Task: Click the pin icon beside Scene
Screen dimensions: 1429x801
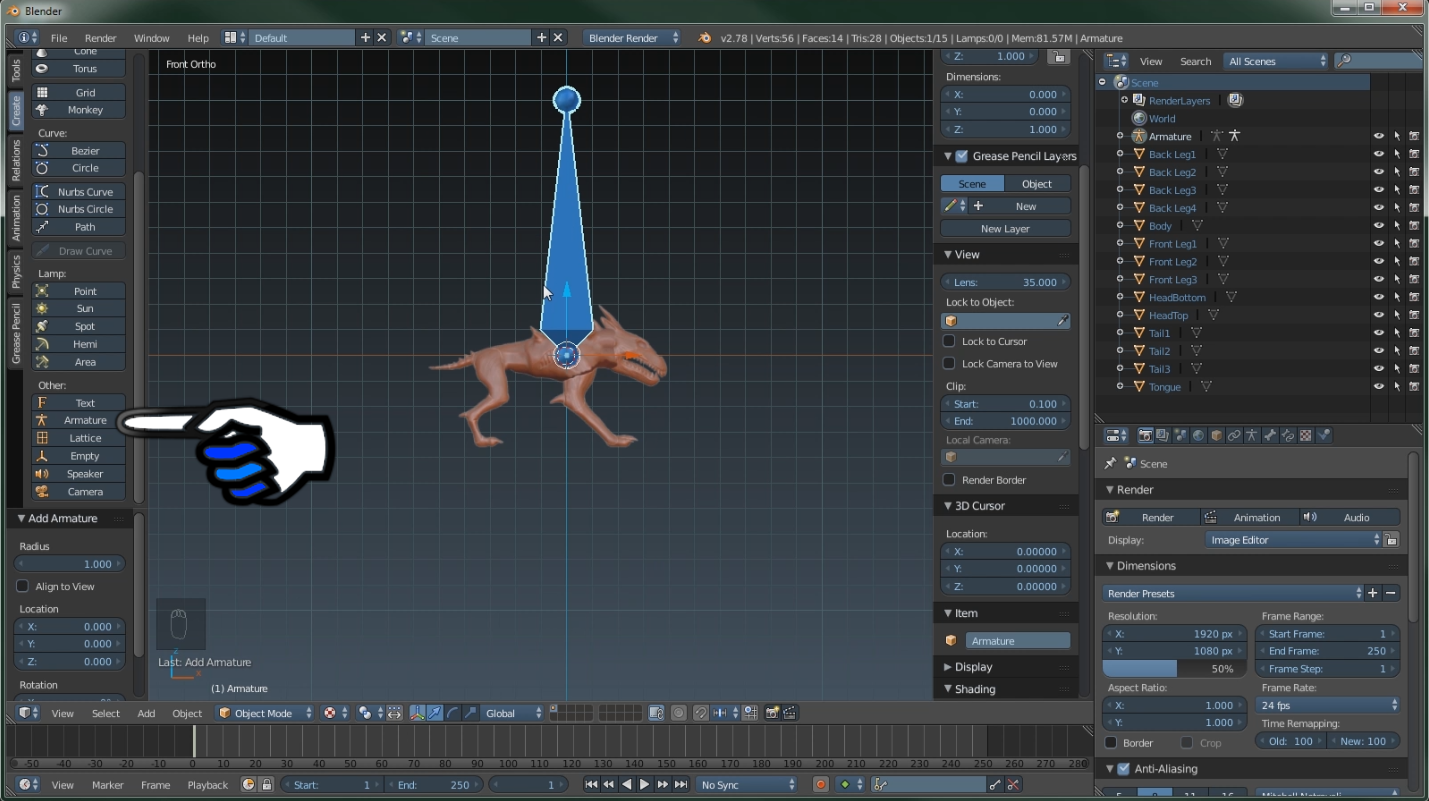Action: pos(1110,463)
